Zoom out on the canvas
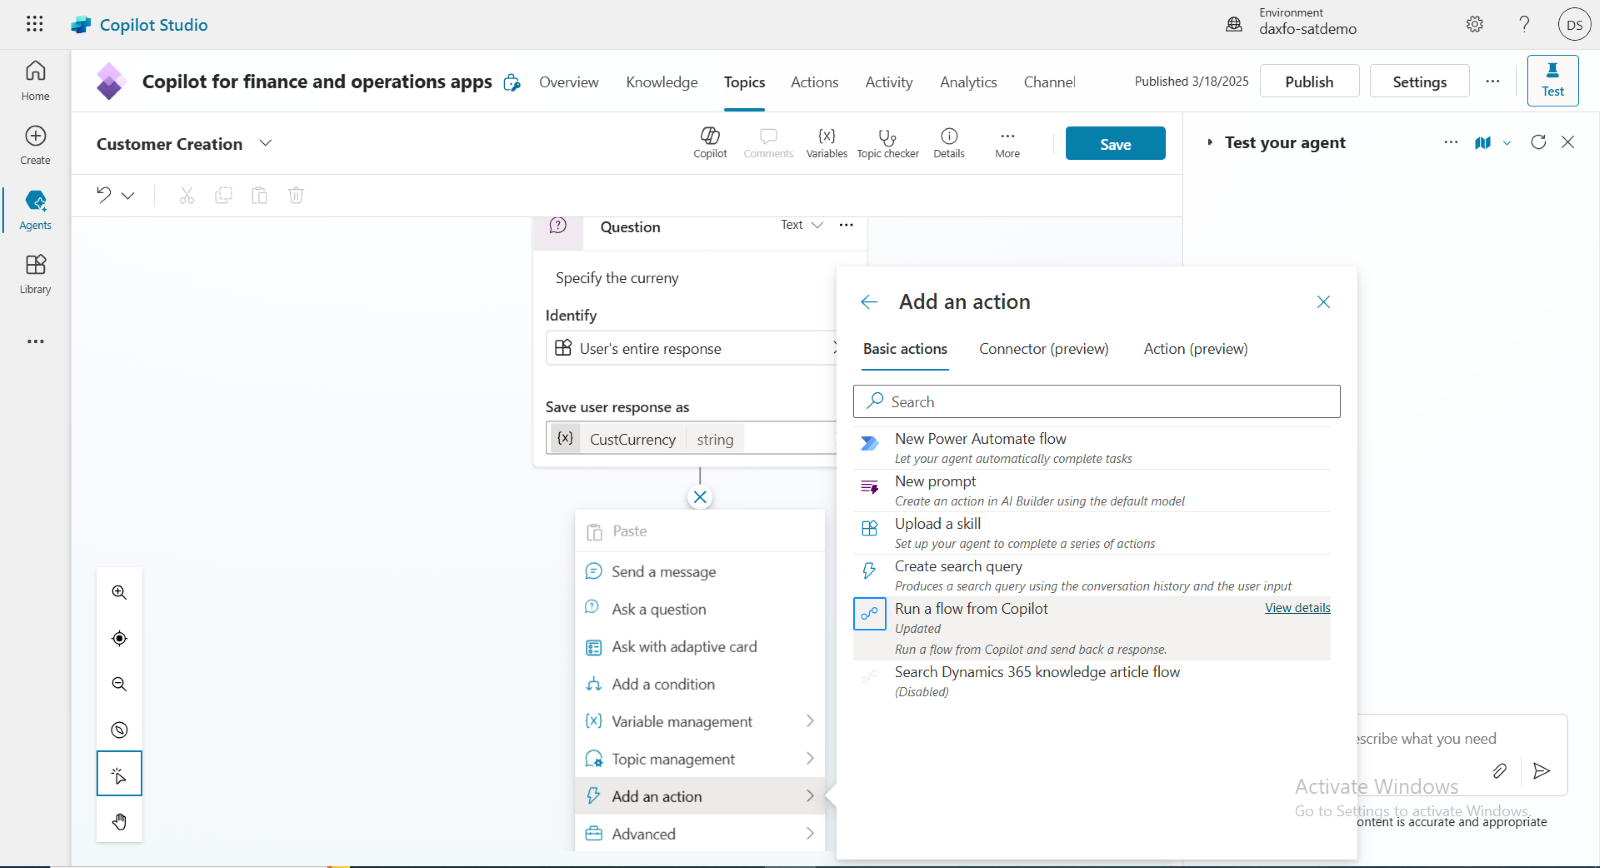Image resolution: width=1600 pixels, height=868 pixels. click(119, 684)
